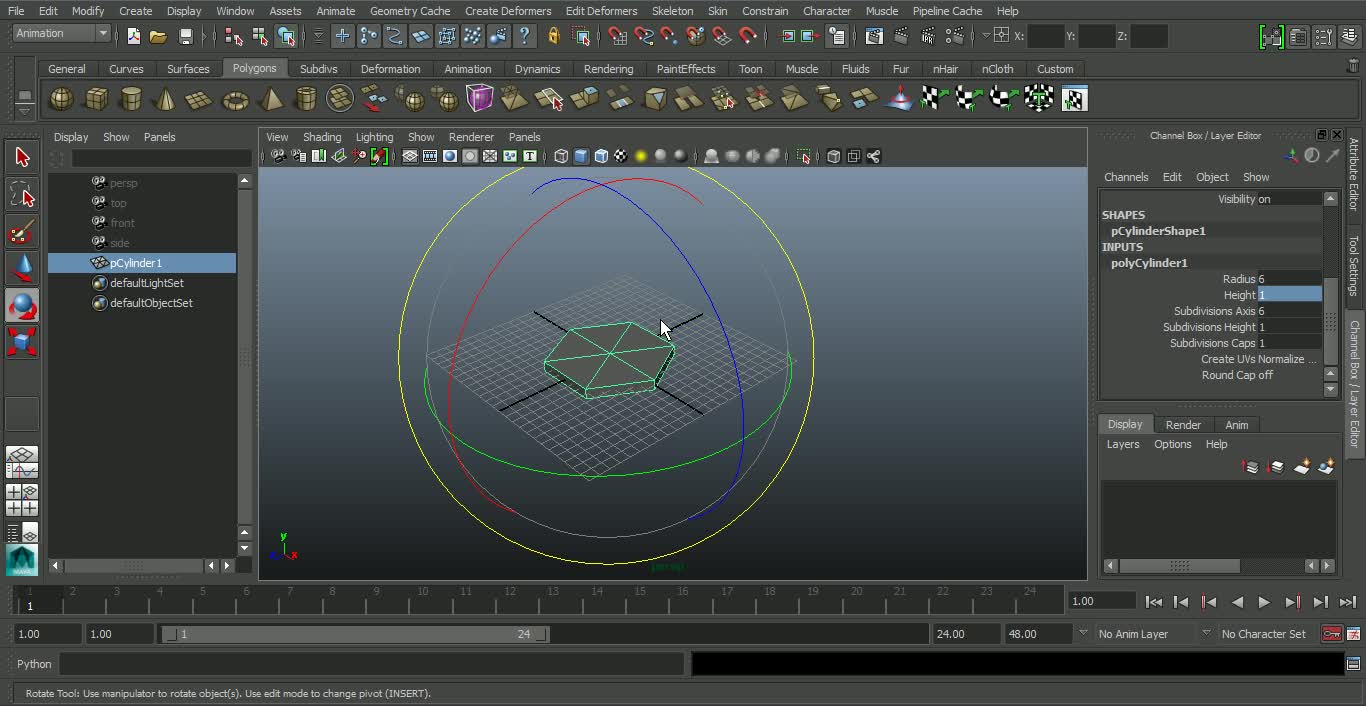Click the time range slider bar
This screenshot has width=1366, height=706.
tap(355, 634)
